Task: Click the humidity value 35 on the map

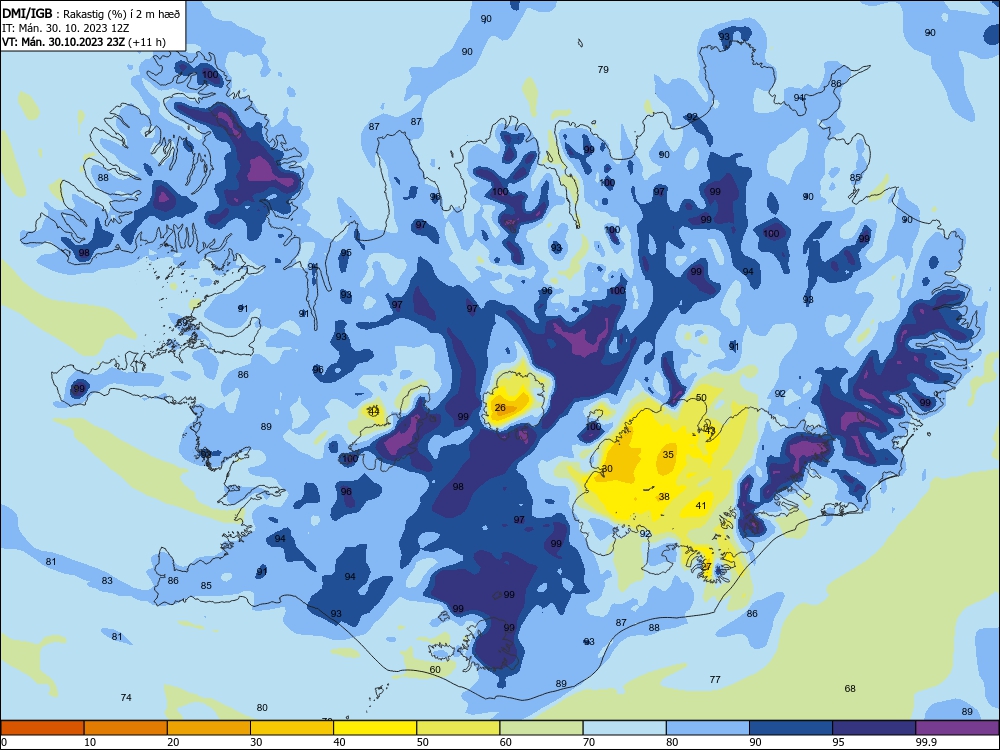Action: click(668, 455)
